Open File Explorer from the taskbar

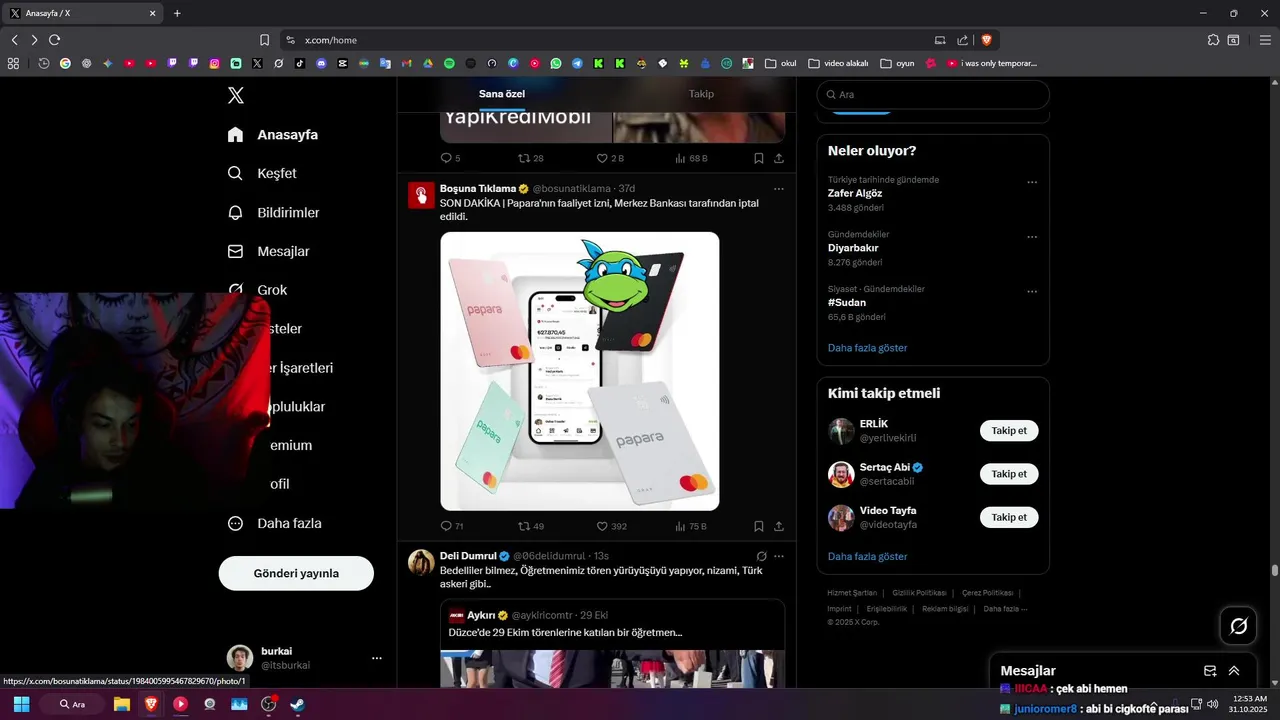click(122, 704)
